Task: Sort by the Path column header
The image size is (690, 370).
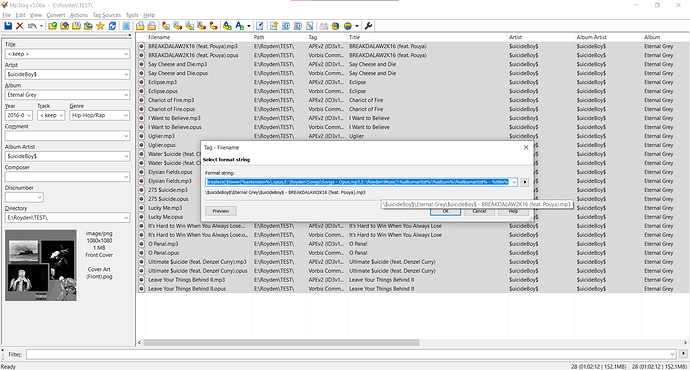Action: pyautogui.click(x=279, y=37)
